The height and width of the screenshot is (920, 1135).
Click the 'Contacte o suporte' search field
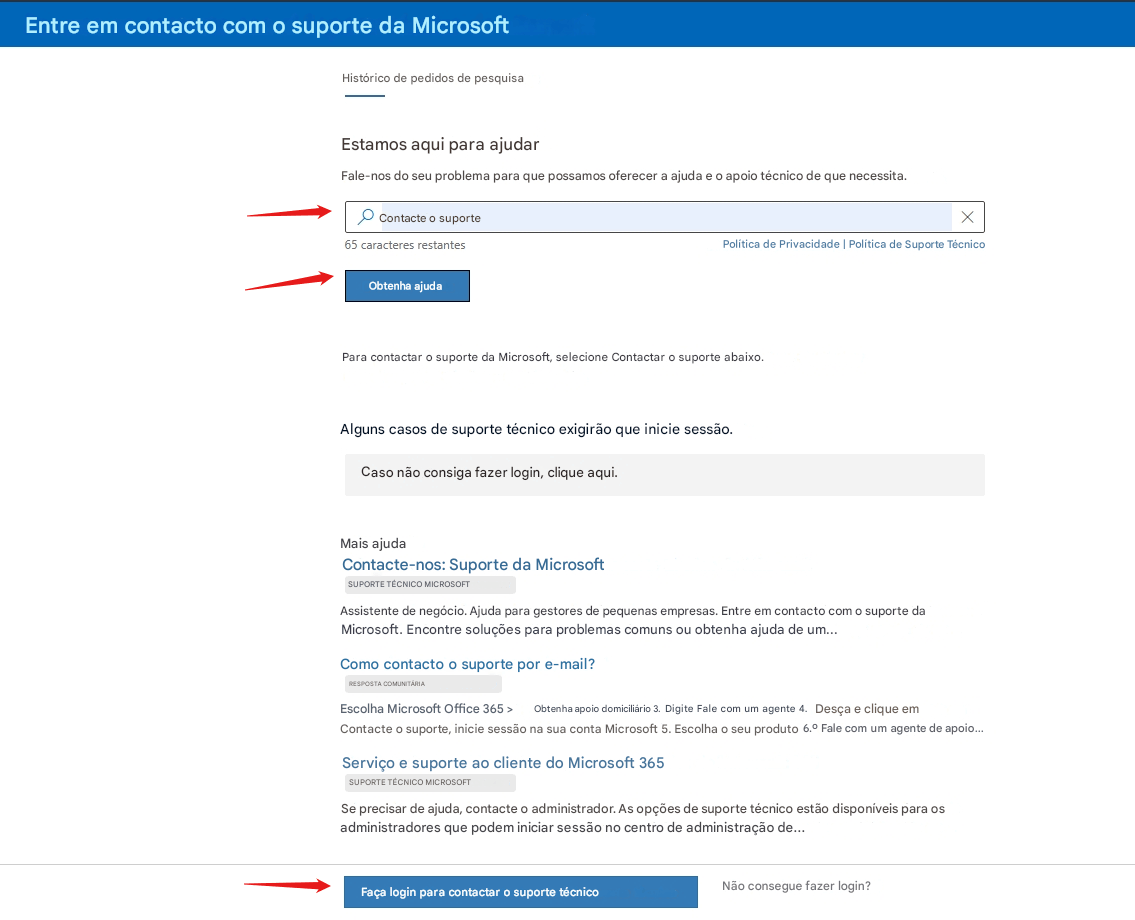664,217
